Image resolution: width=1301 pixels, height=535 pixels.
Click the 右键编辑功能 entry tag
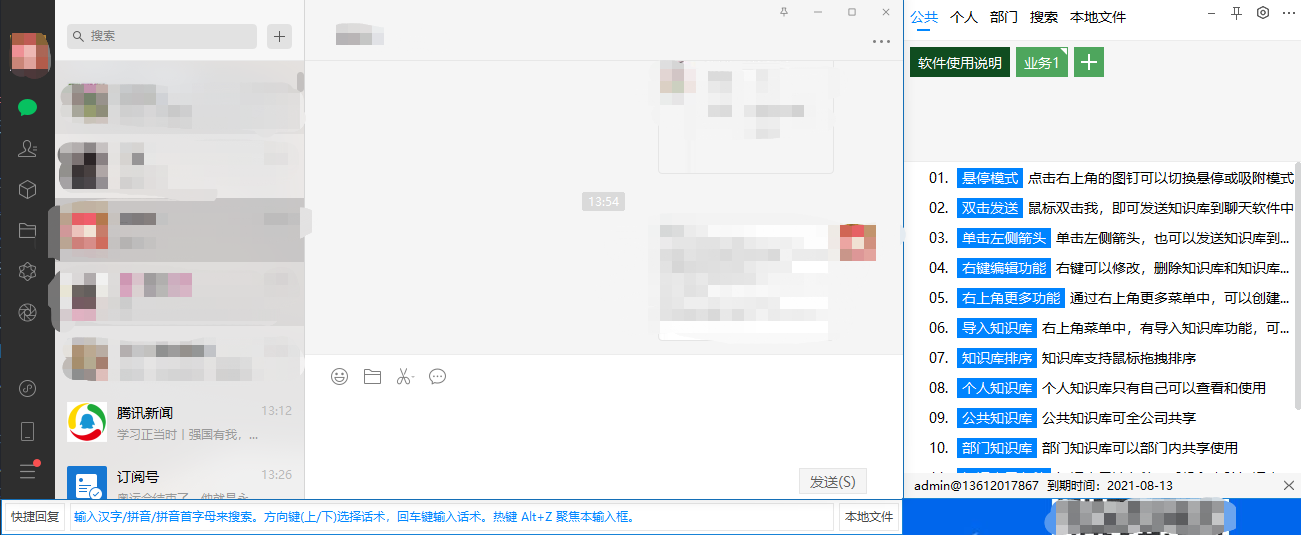(x=1004, y=268)
